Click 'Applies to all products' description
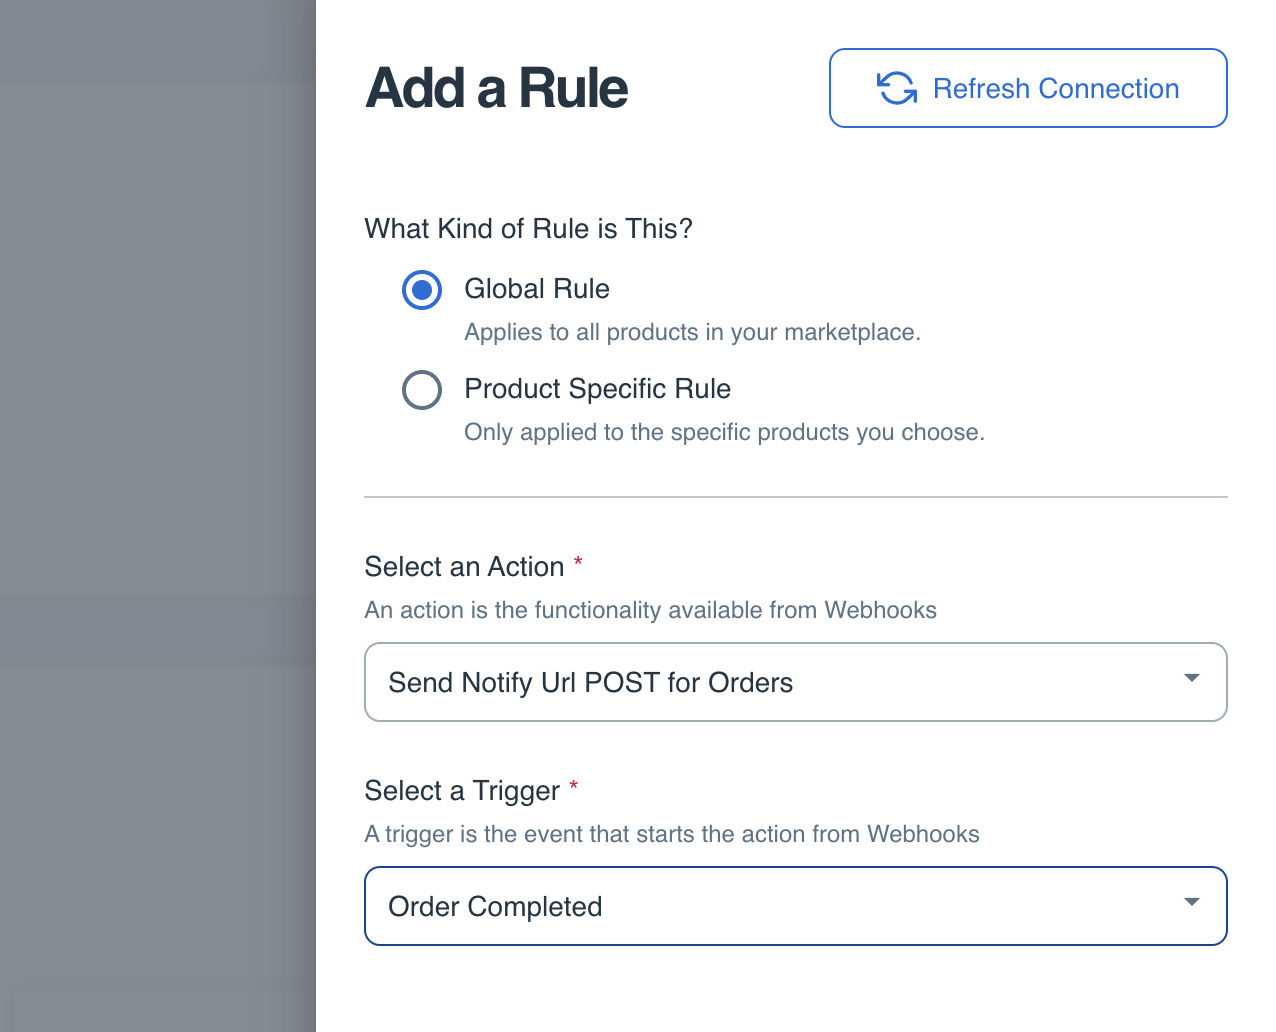1276x1032 pixels. point(692,332)
